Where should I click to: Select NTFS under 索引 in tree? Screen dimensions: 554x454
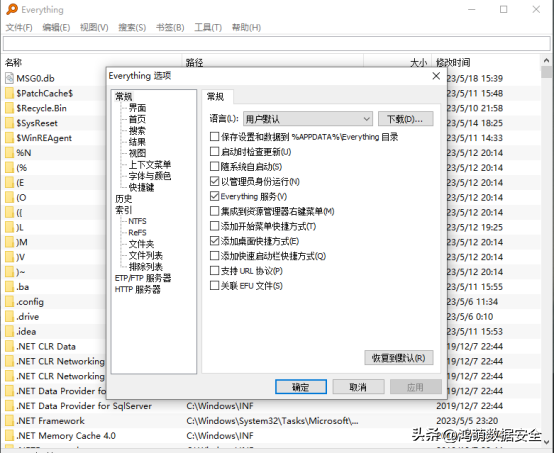tap(137, 221)
